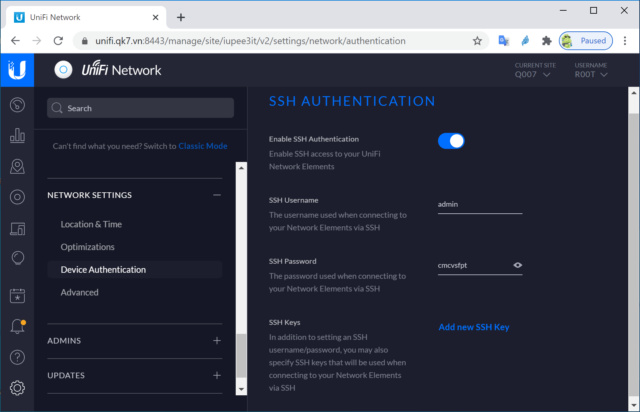The image size is (640, 412).
Task: Open the Extensions puzzle icon
Action: point(547,41)
